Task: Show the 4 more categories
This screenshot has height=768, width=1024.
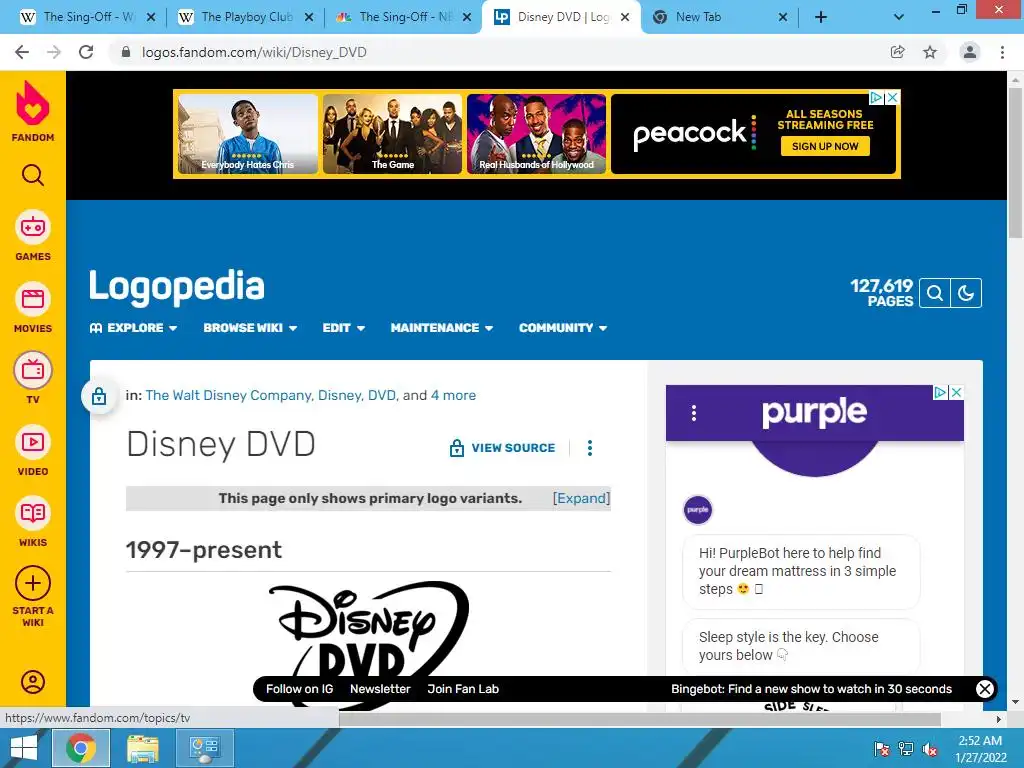Action: pyautogui.click(x=453, y=395)
